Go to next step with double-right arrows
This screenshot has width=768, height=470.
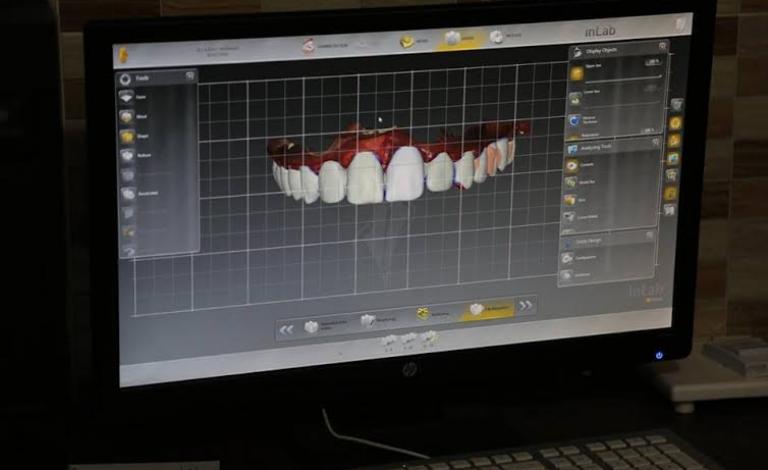coord(526,305)
